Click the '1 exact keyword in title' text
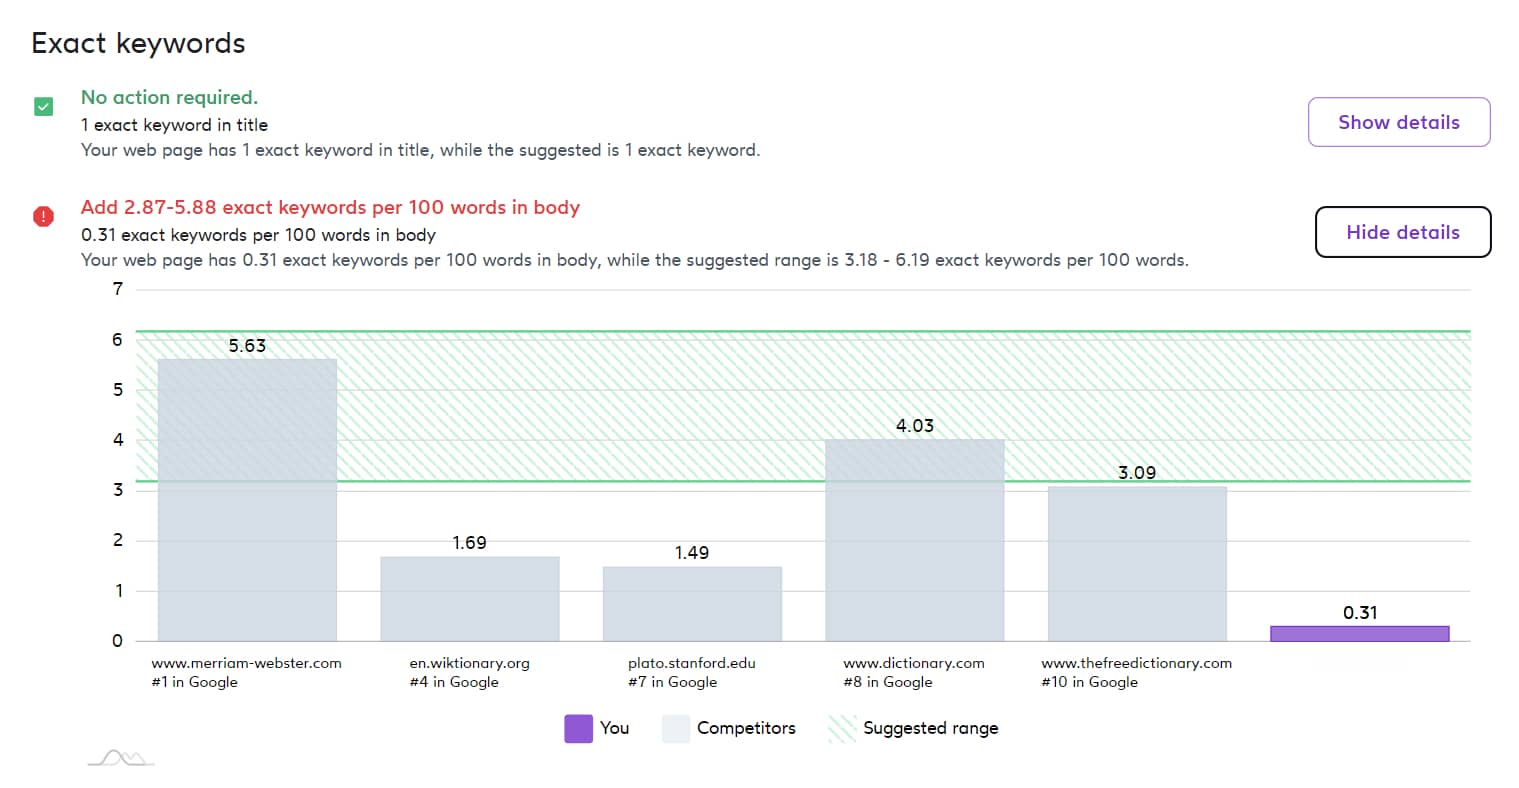Viewport: 1519px width, 788px height. [x=174, y=125]
